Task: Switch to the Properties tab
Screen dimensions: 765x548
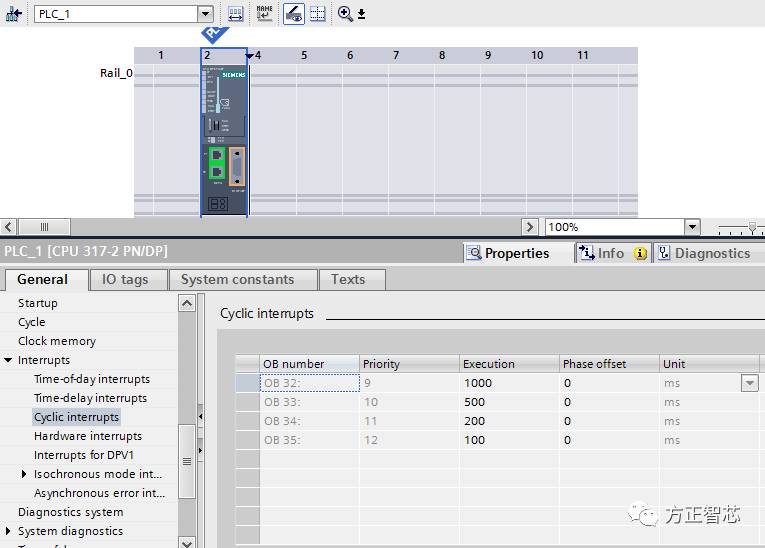Action: point(507,253)
